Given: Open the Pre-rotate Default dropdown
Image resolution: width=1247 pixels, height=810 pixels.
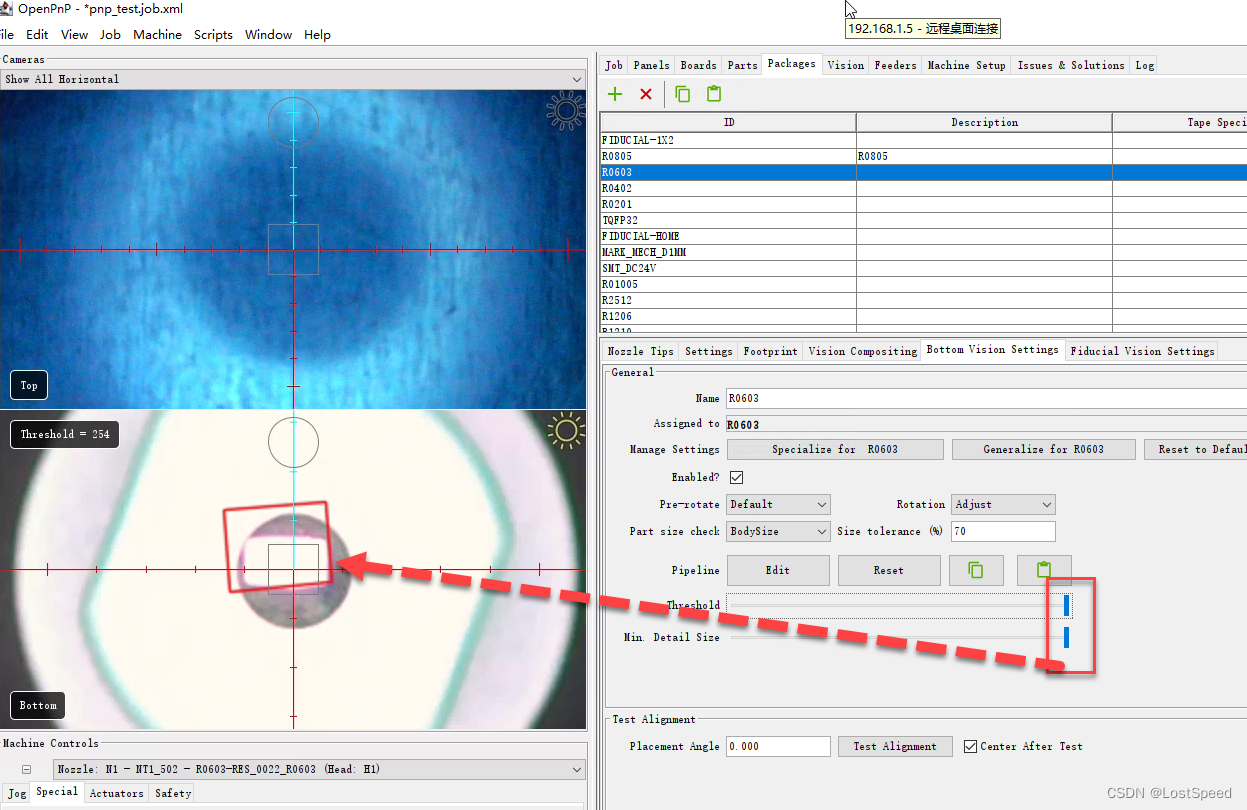Looking at the screenshot, I should 778,504.
